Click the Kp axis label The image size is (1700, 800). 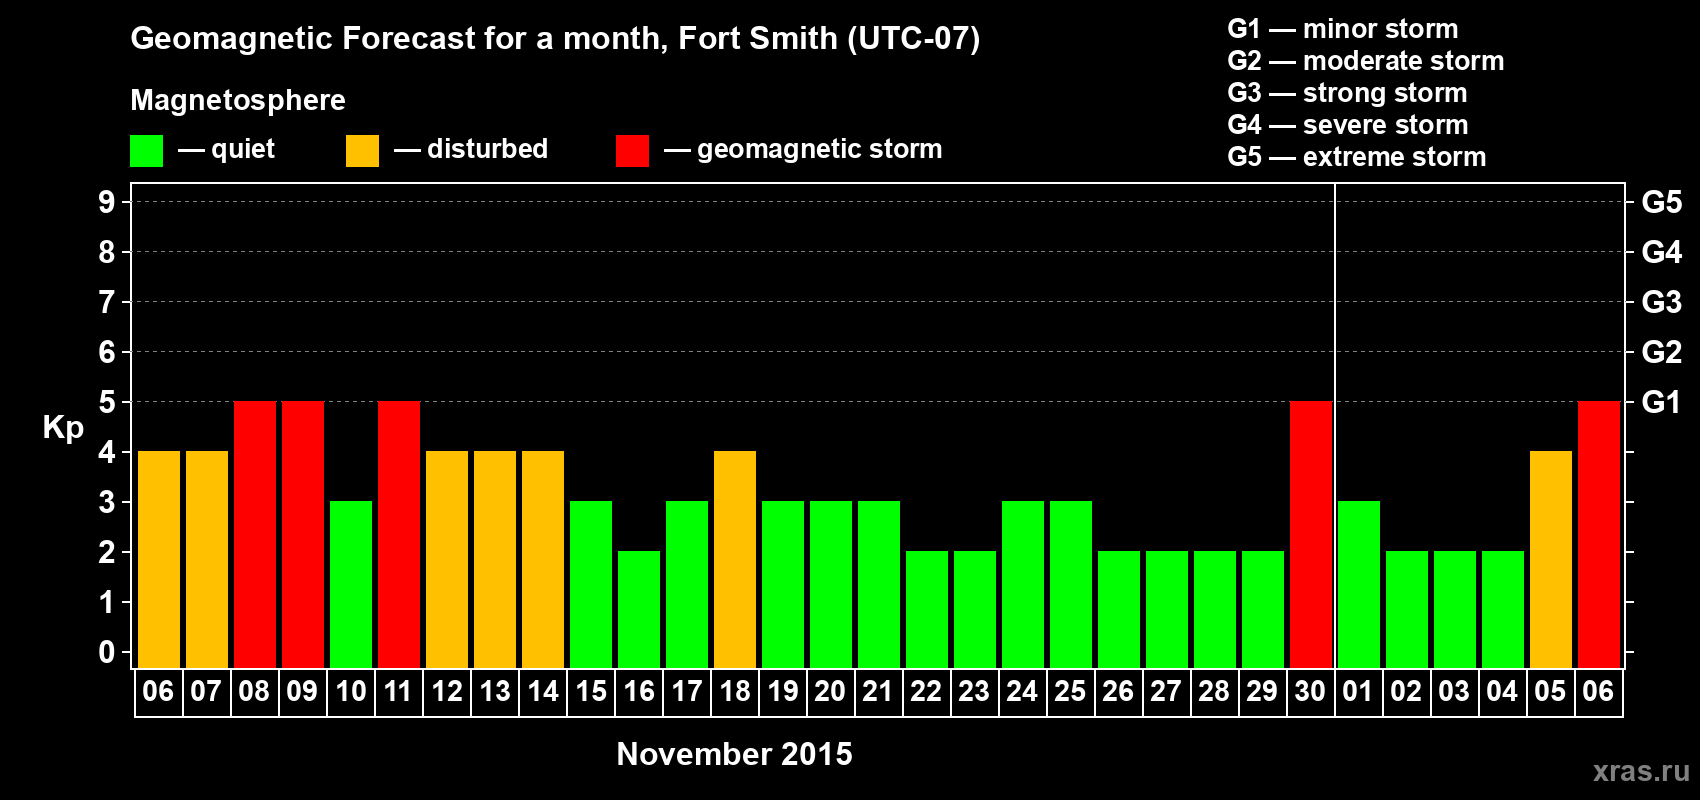tap(63, 428)
